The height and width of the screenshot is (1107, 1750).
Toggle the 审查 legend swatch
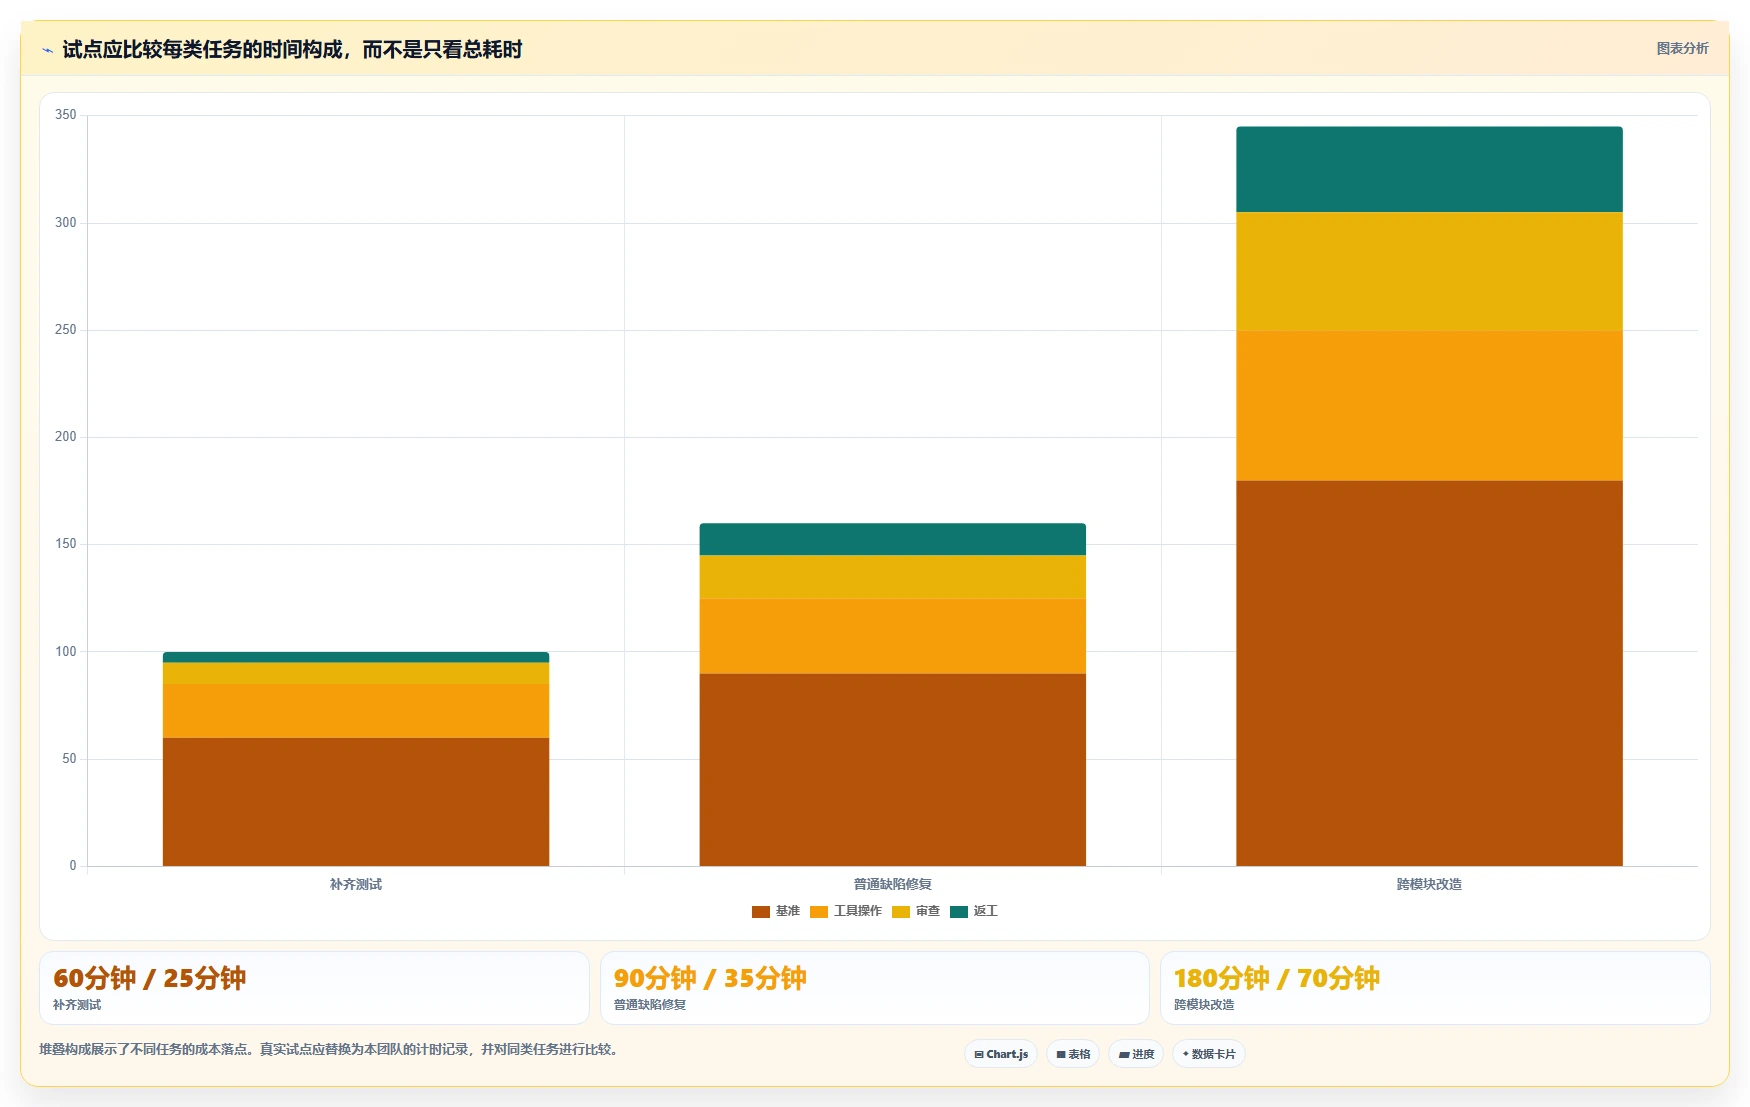click(x=901, y=911)
